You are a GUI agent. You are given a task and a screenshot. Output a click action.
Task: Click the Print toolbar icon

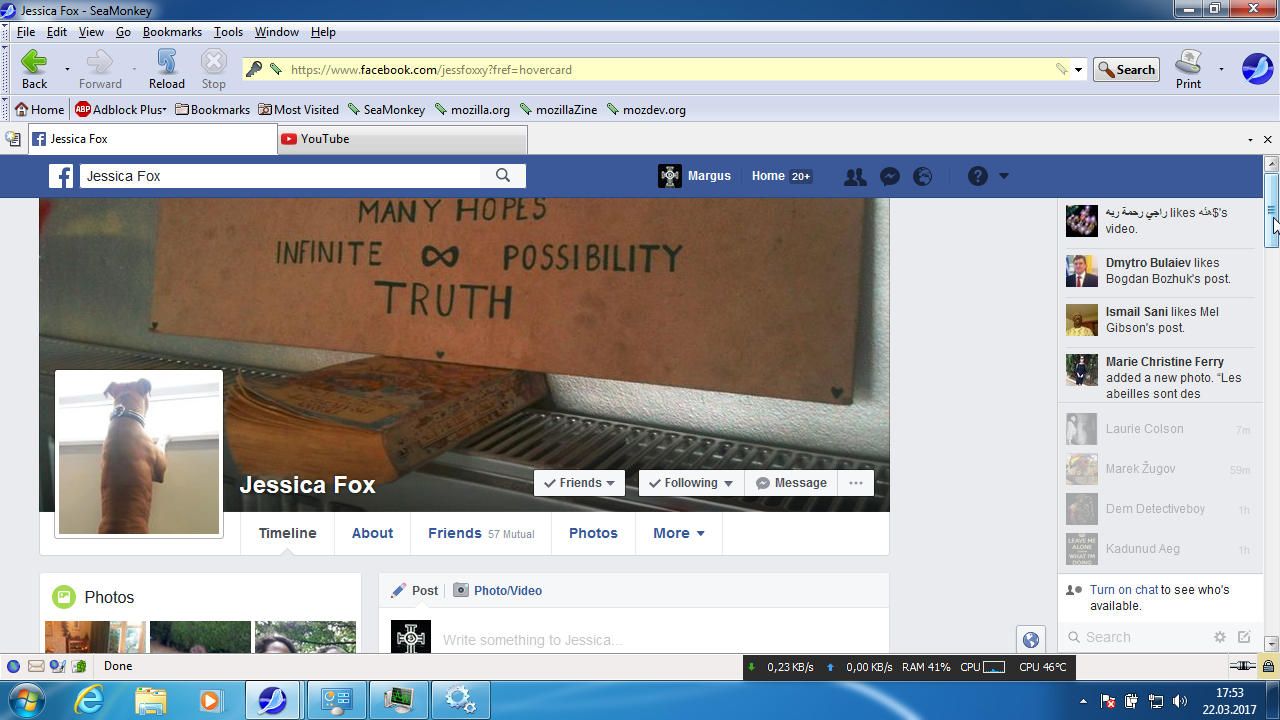point(1188,69)
